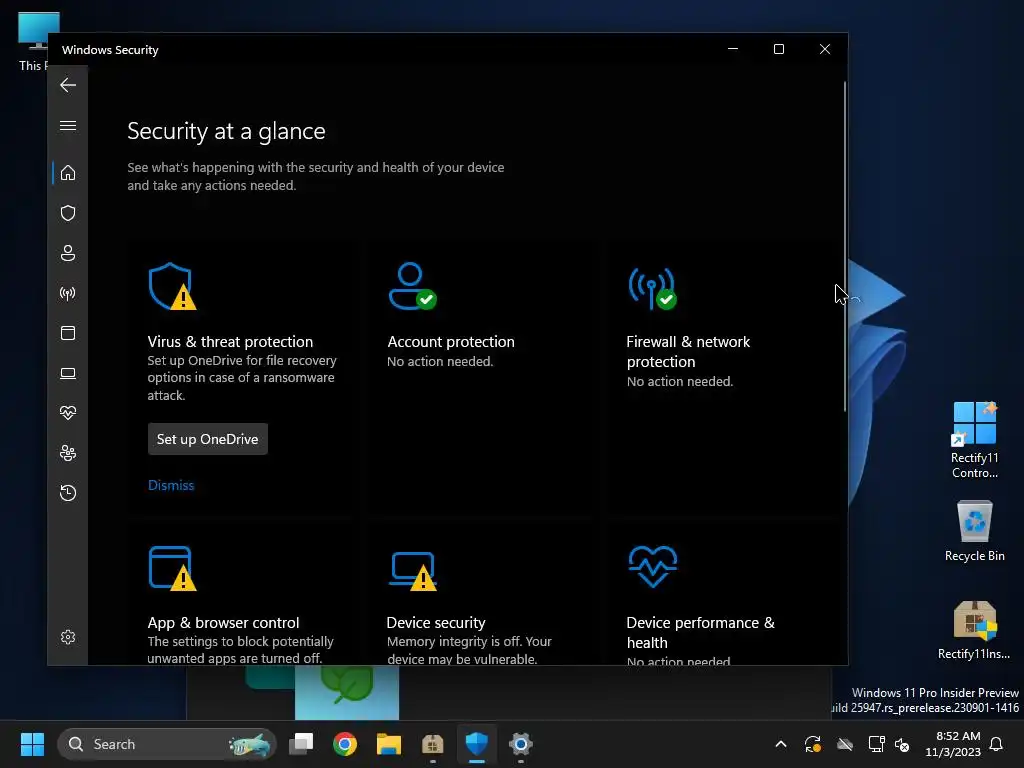Open Device performance & health heading
This screenshot has height=768, width=1024.
700,632
